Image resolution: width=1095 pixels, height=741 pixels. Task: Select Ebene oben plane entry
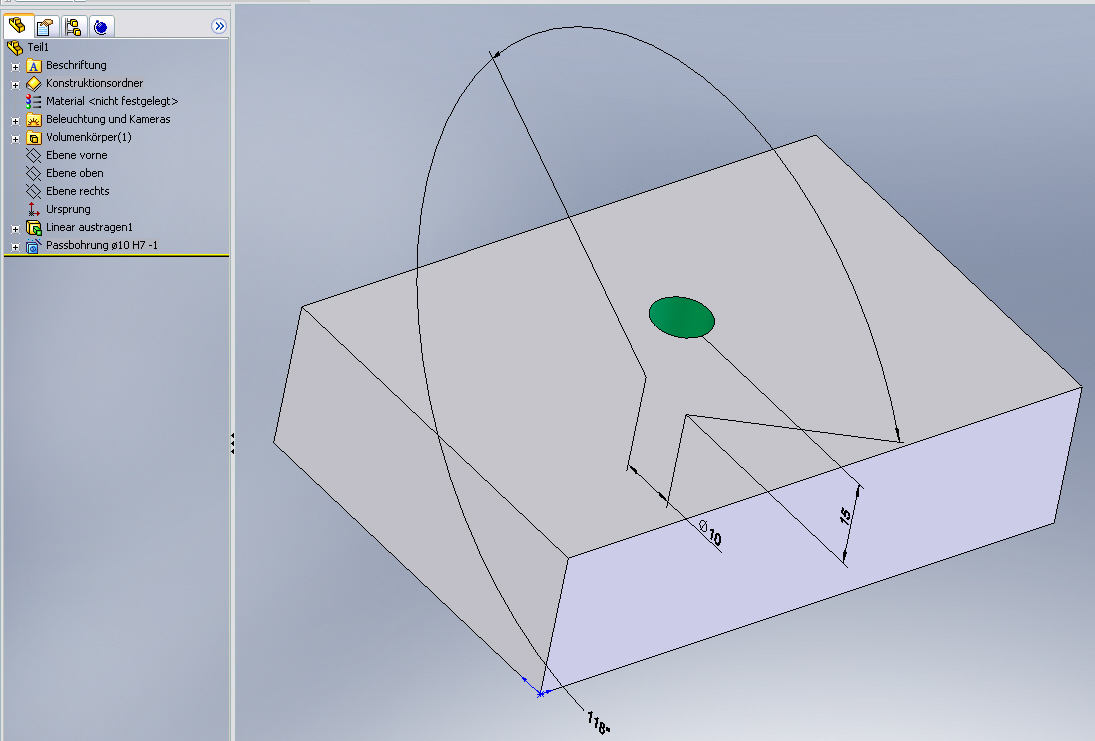click(75, 173)
